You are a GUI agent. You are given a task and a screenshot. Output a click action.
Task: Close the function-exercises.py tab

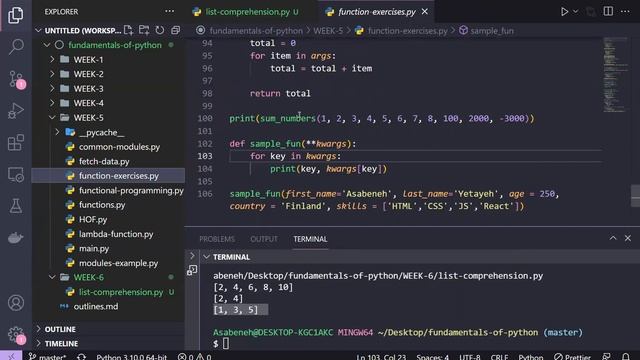pyautogui.click(x=425, y=12)
